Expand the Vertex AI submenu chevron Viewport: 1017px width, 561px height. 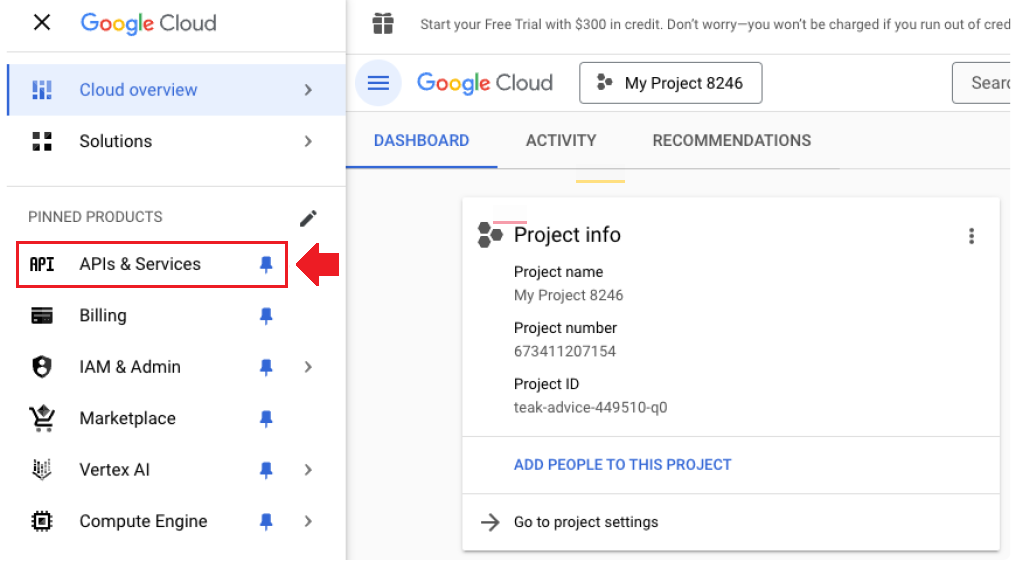click(x=308, y=470)
